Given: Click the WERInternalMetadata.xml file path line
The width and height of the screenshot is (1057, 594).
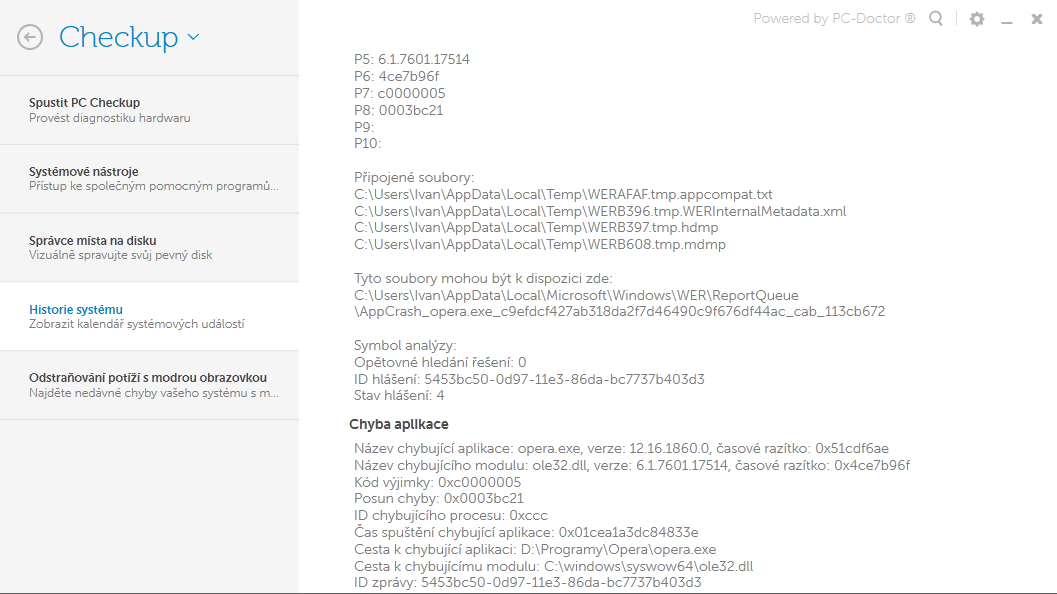Looking at the screenshot, I should pyautogui.click(x=600, y=211).
